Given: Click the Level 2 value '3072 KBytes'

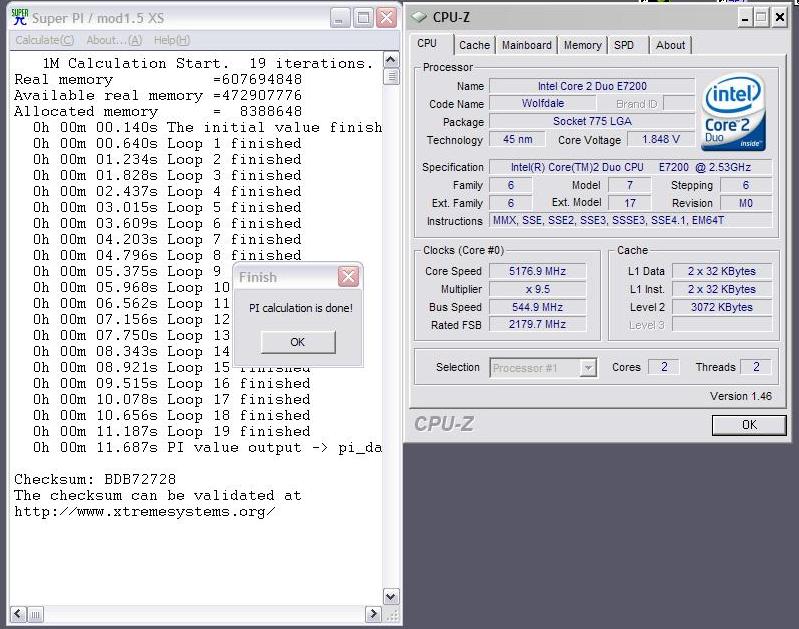Looking at the screenshot, I should click(x=722, y=307).
